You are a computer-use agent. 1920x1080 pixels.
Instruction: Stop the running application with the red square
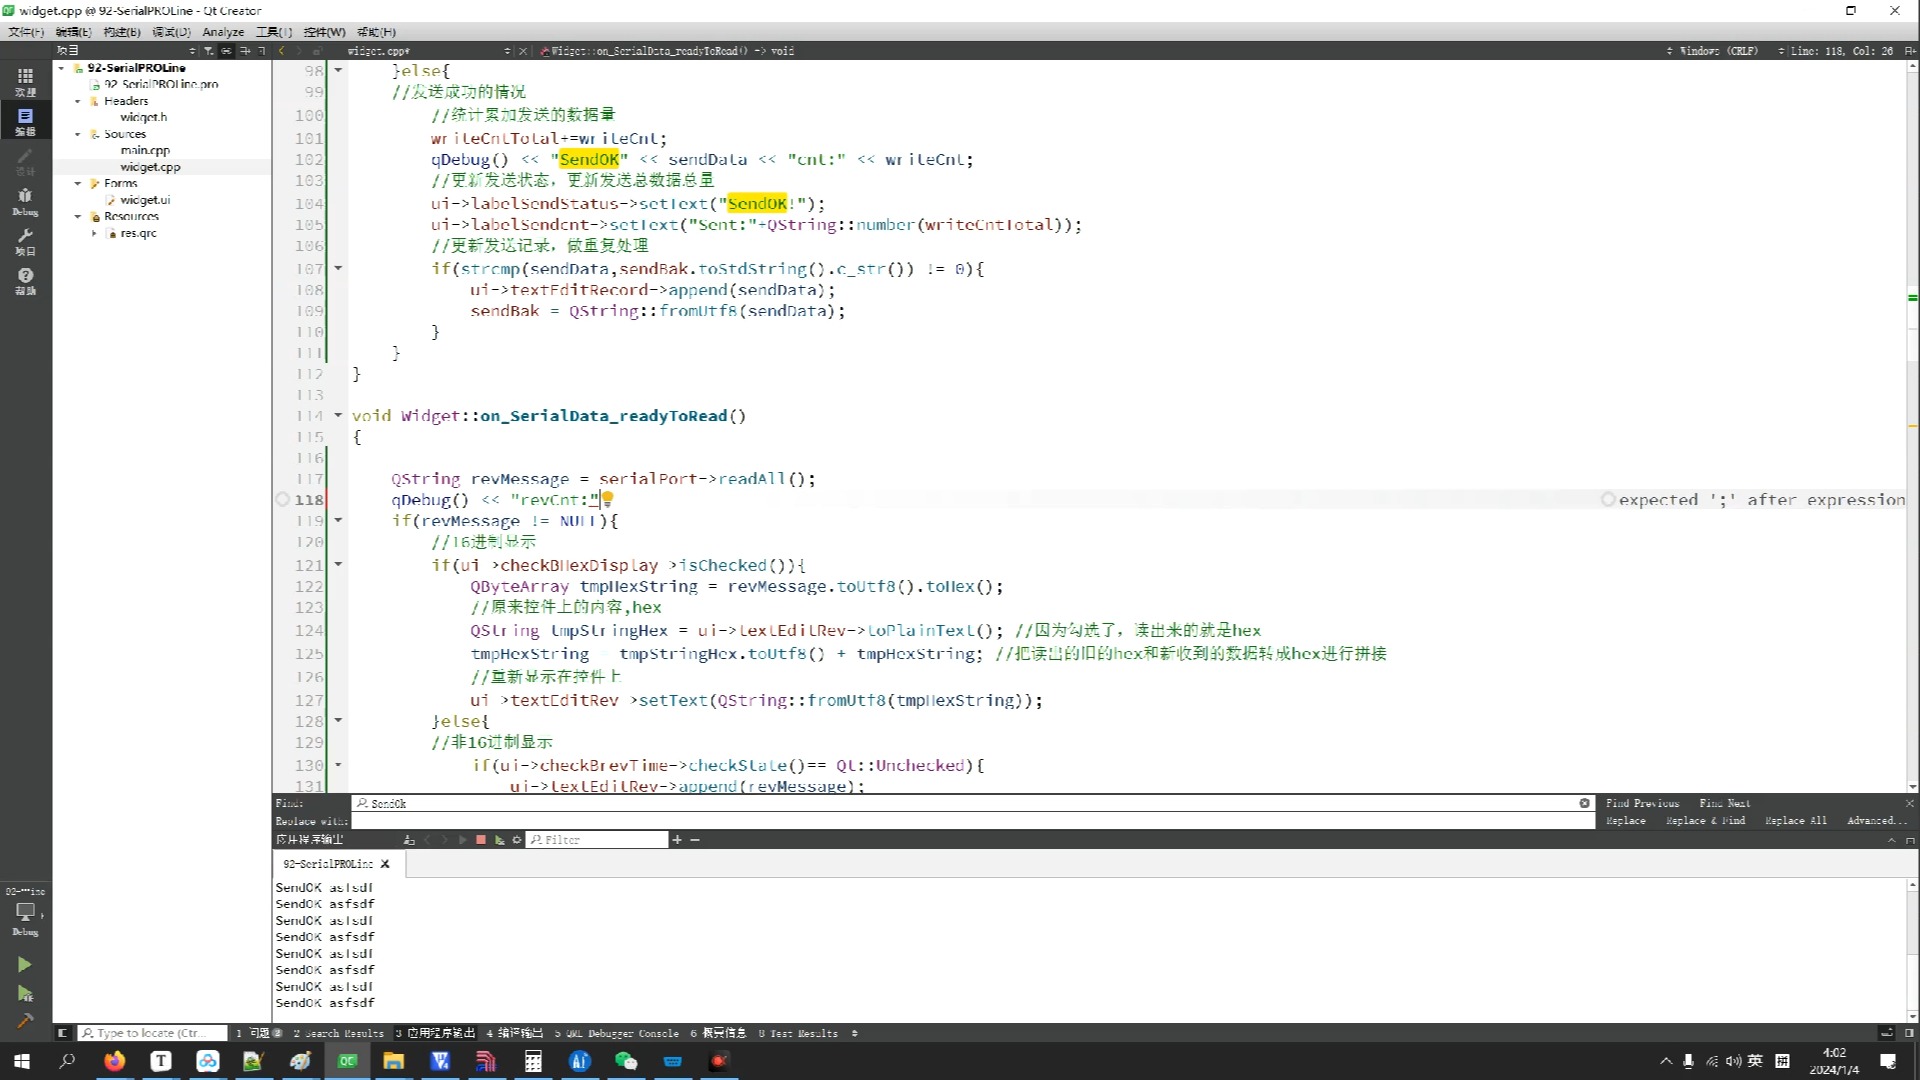click(x=481, y=840)
